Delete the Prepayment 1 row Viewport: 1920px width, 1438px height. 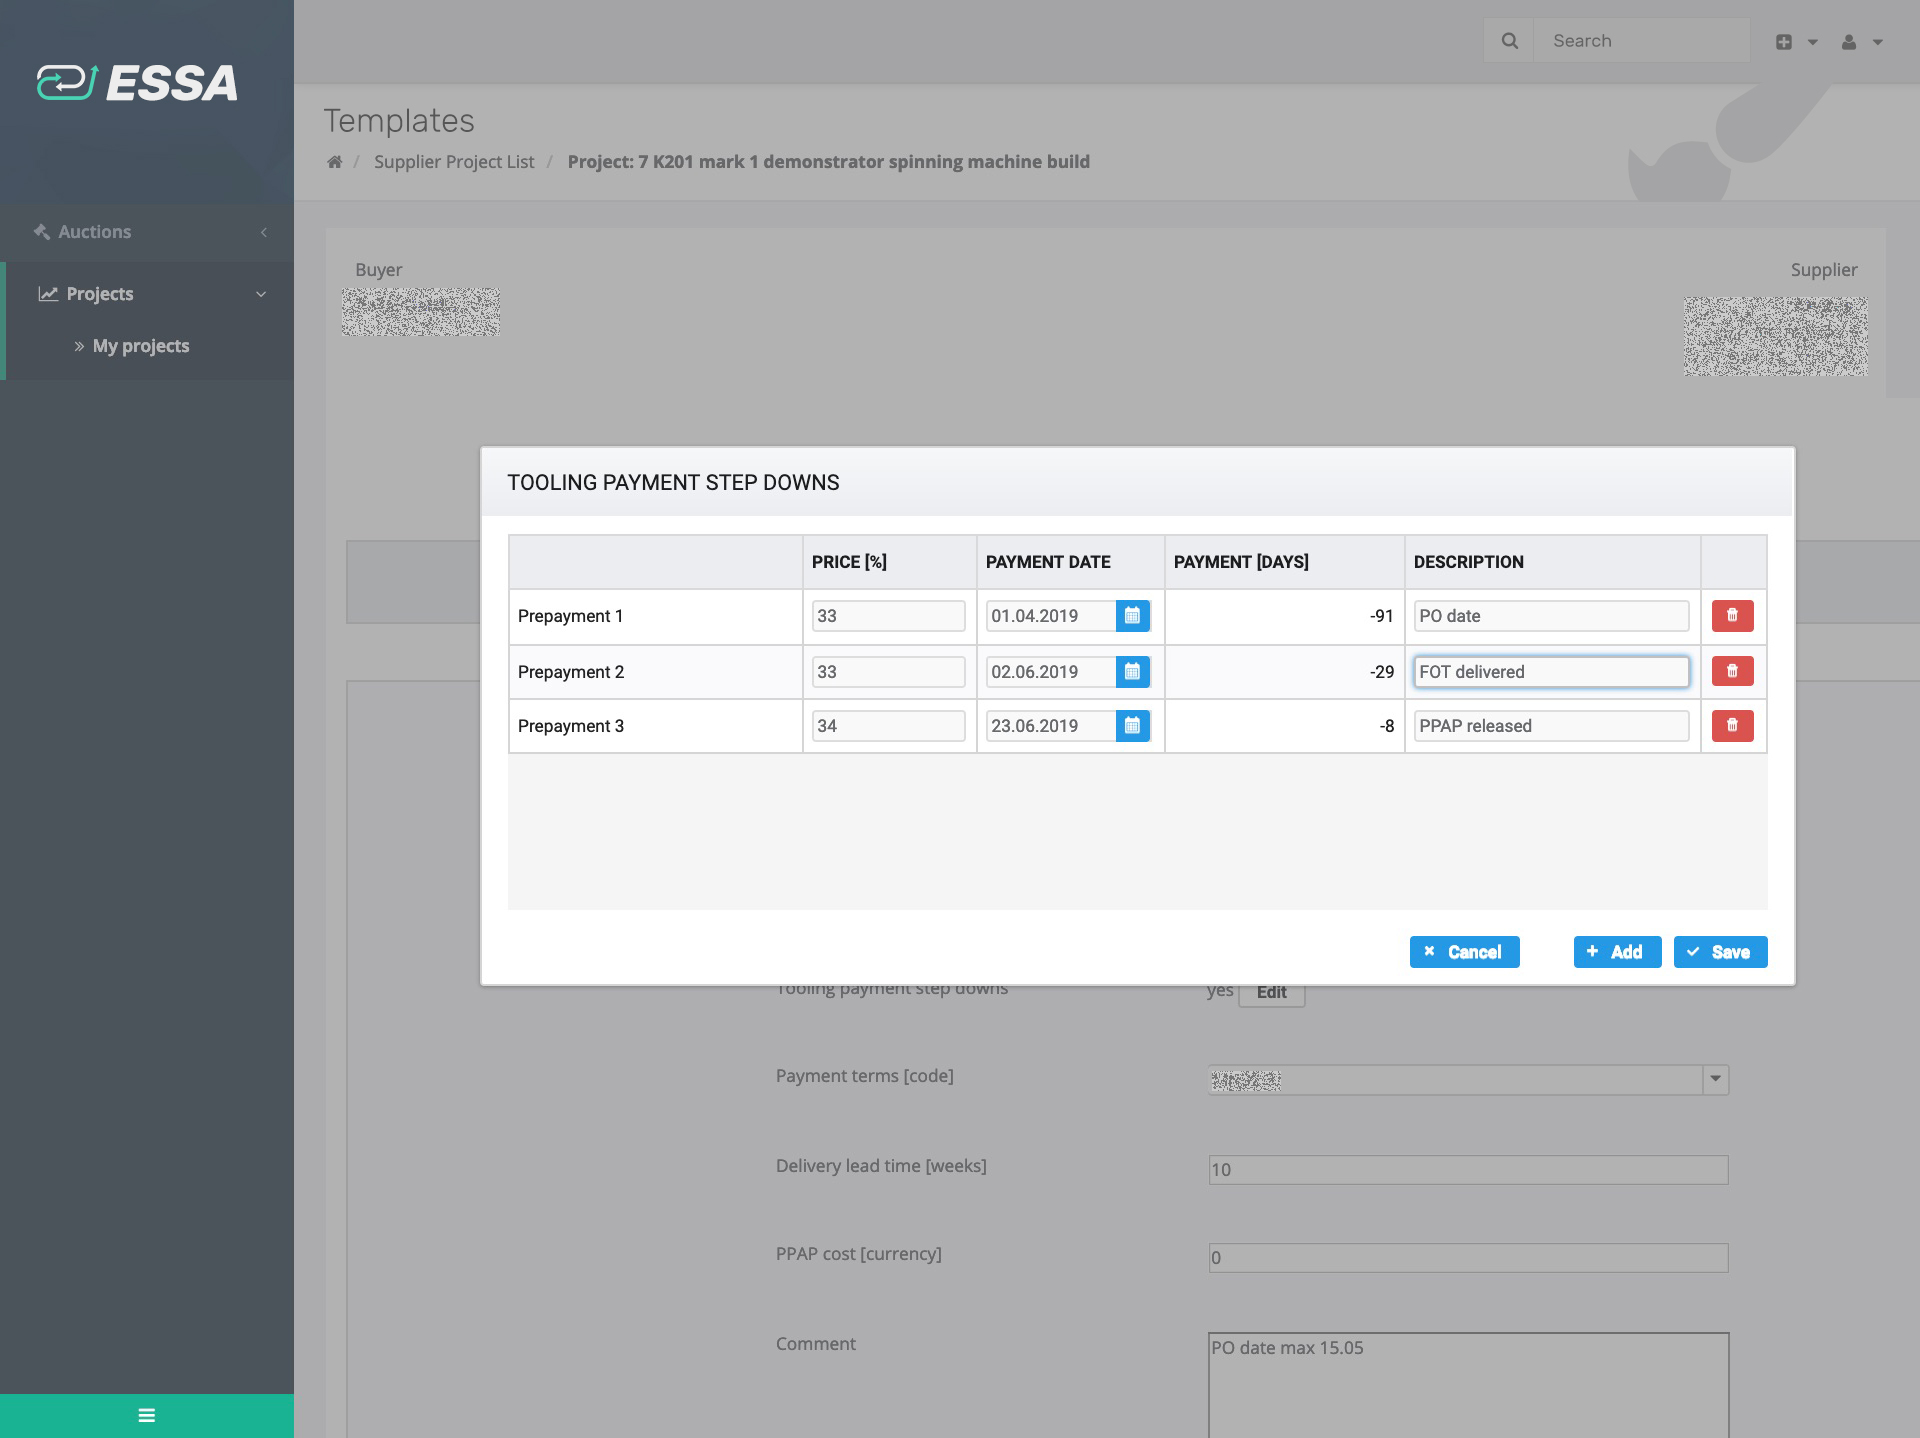coord(1732,616)
